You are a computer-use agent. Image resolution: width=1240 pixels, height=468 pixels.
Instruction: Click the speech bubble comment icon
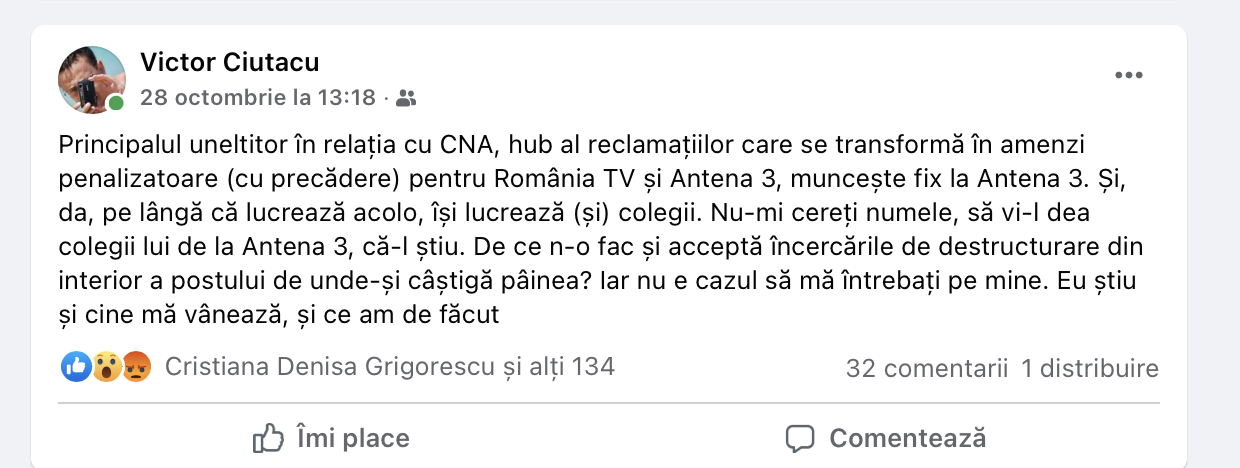click(x=799, y=438)
